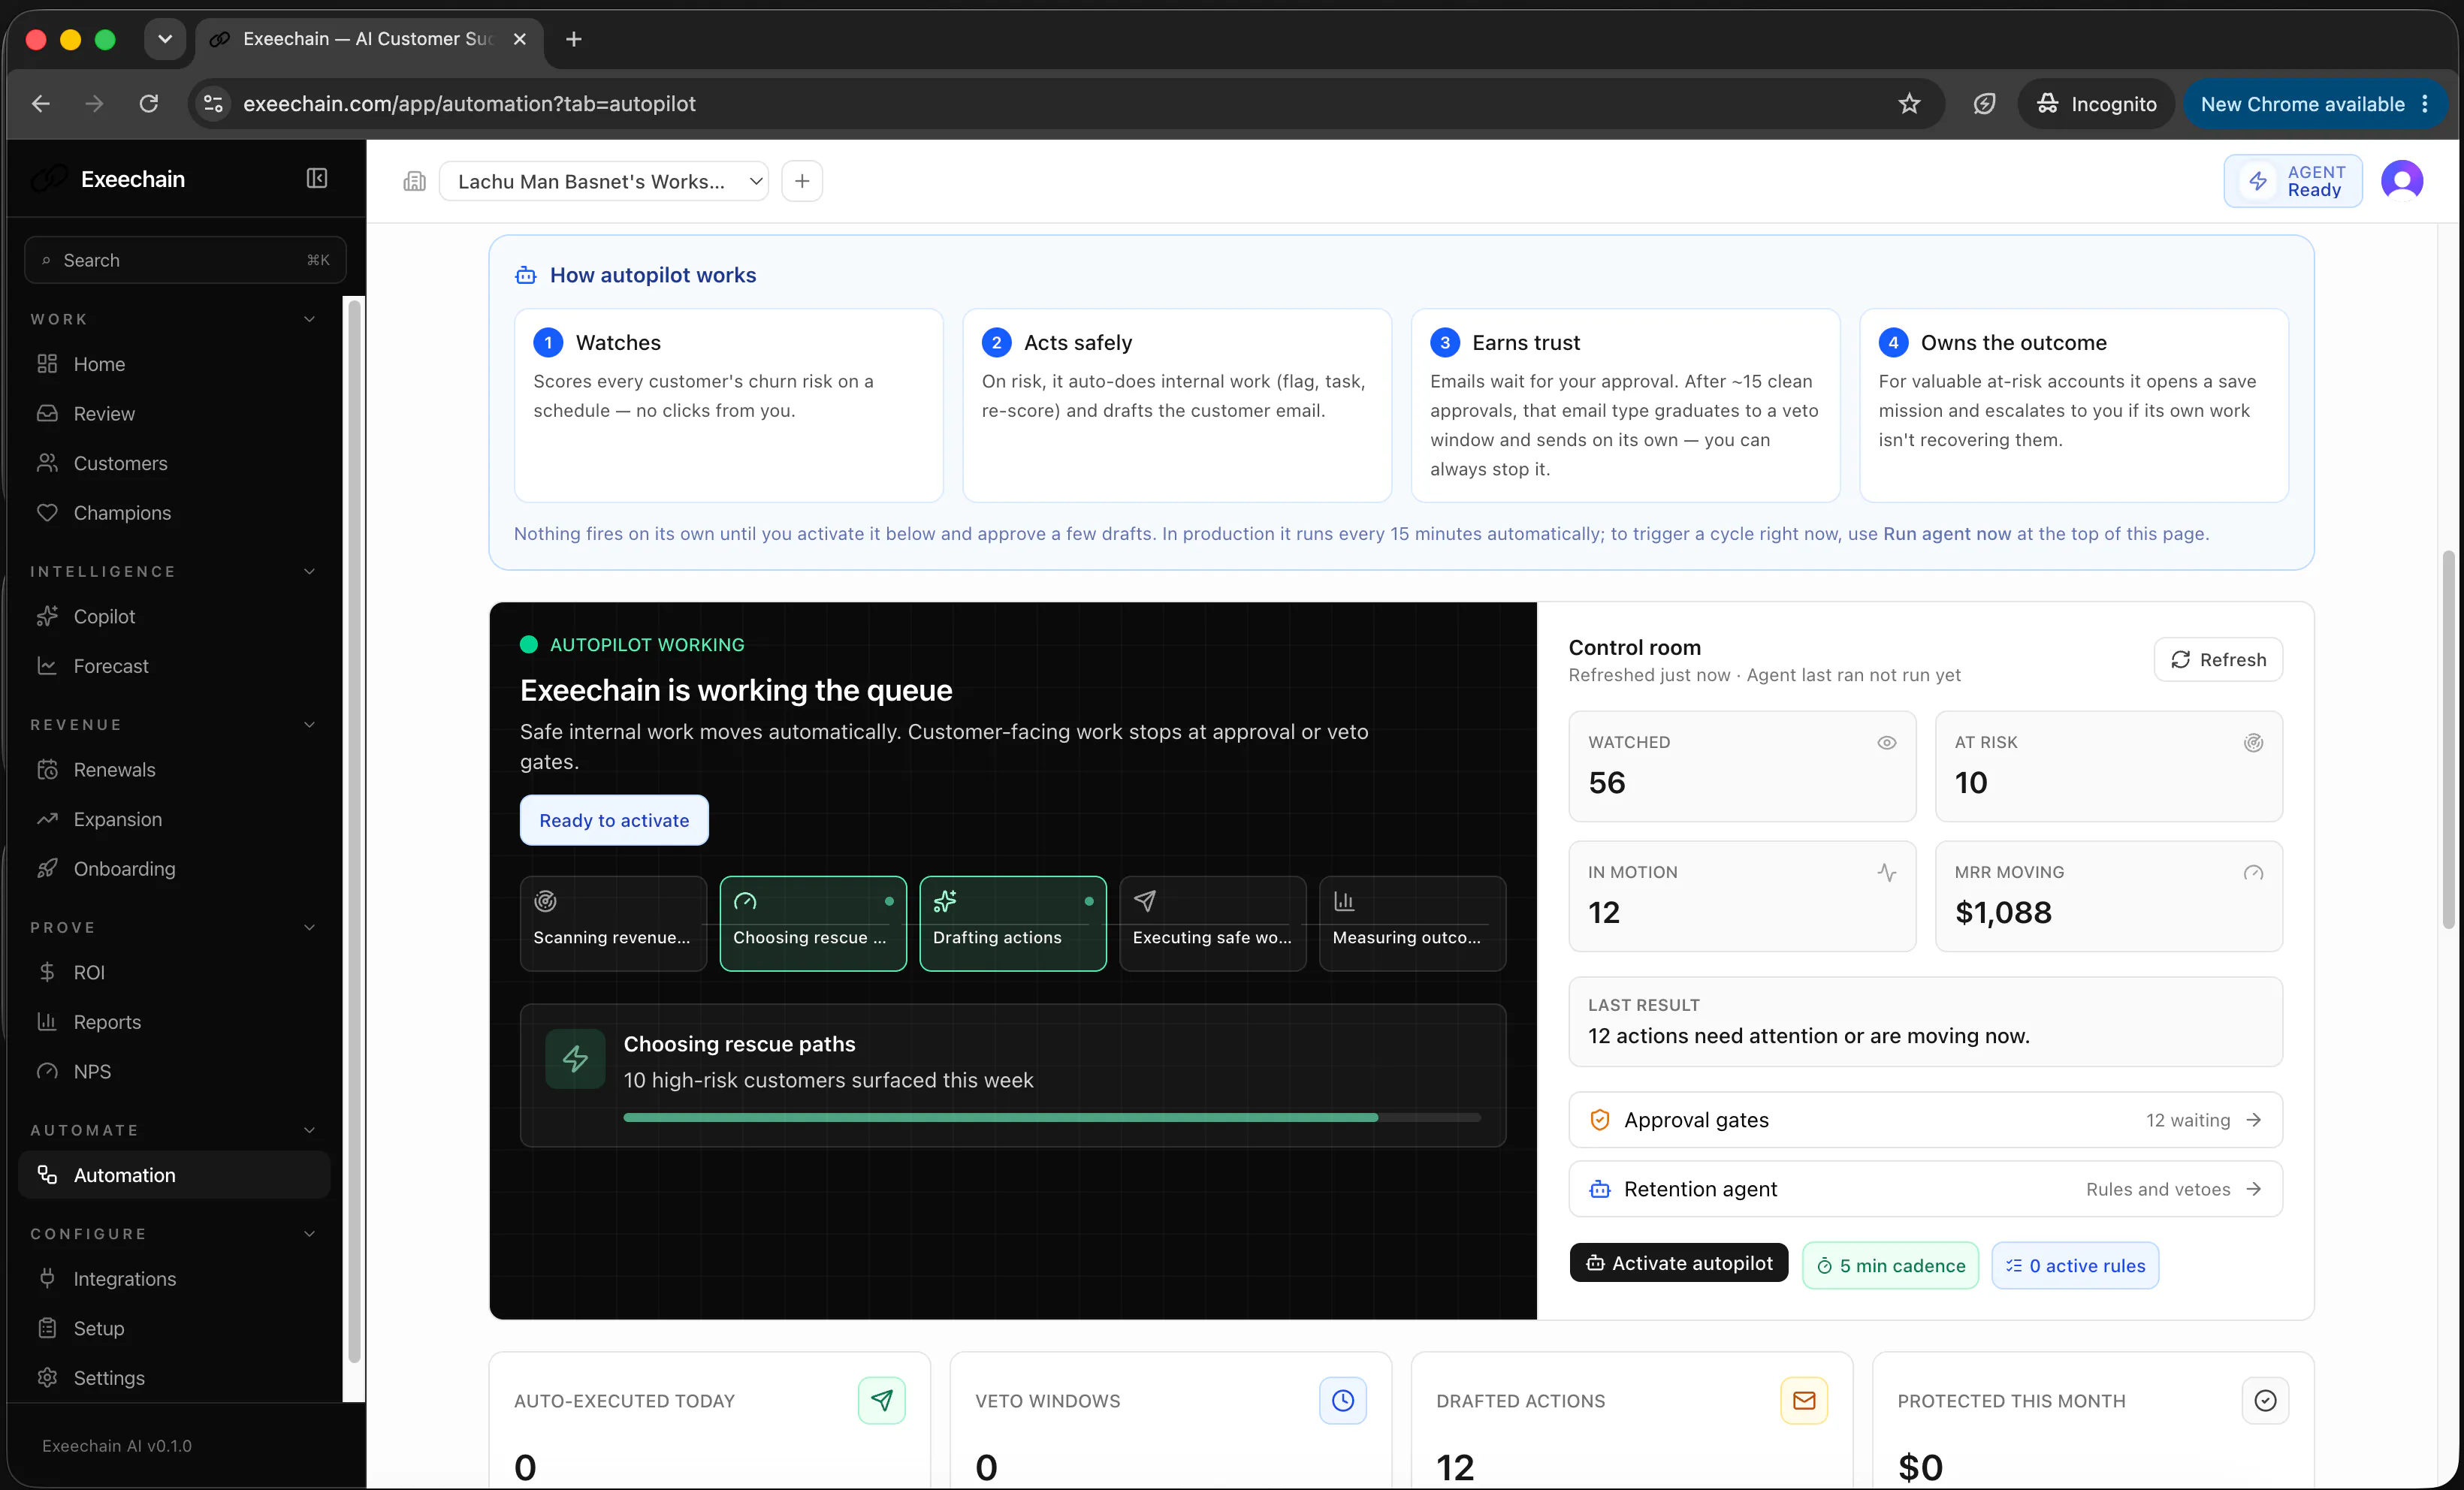Viewport: 2464px width, 1490px height.
Task: Select the Drafting actions stage card
Action: (x=1013, y=923)
